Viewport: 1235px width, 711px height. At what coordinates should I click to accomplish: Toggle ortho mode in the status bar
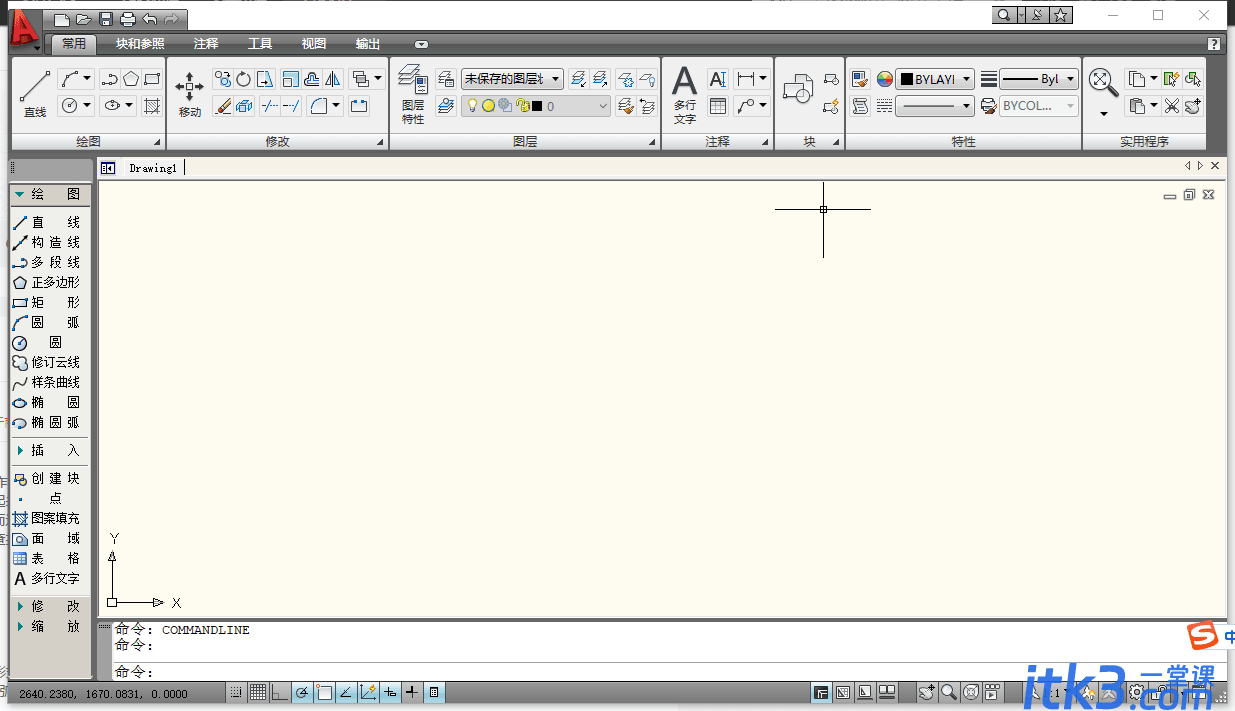point(279,692)
